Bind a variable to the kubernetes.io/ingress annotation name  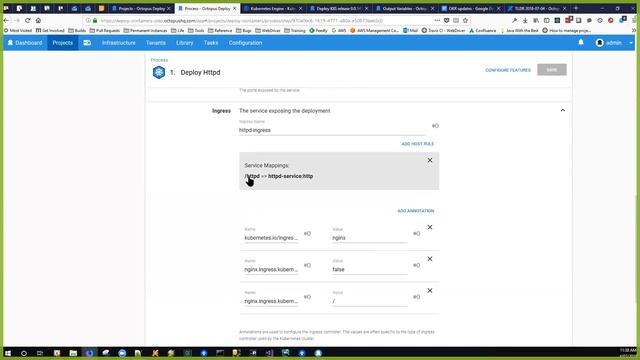[307, 233]
